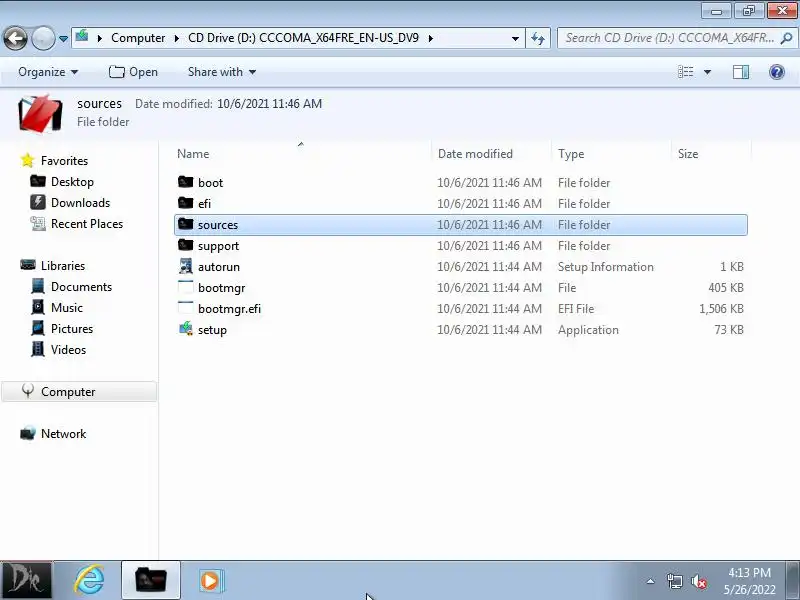
Task: Open the Organize menu
Action: 48,72
